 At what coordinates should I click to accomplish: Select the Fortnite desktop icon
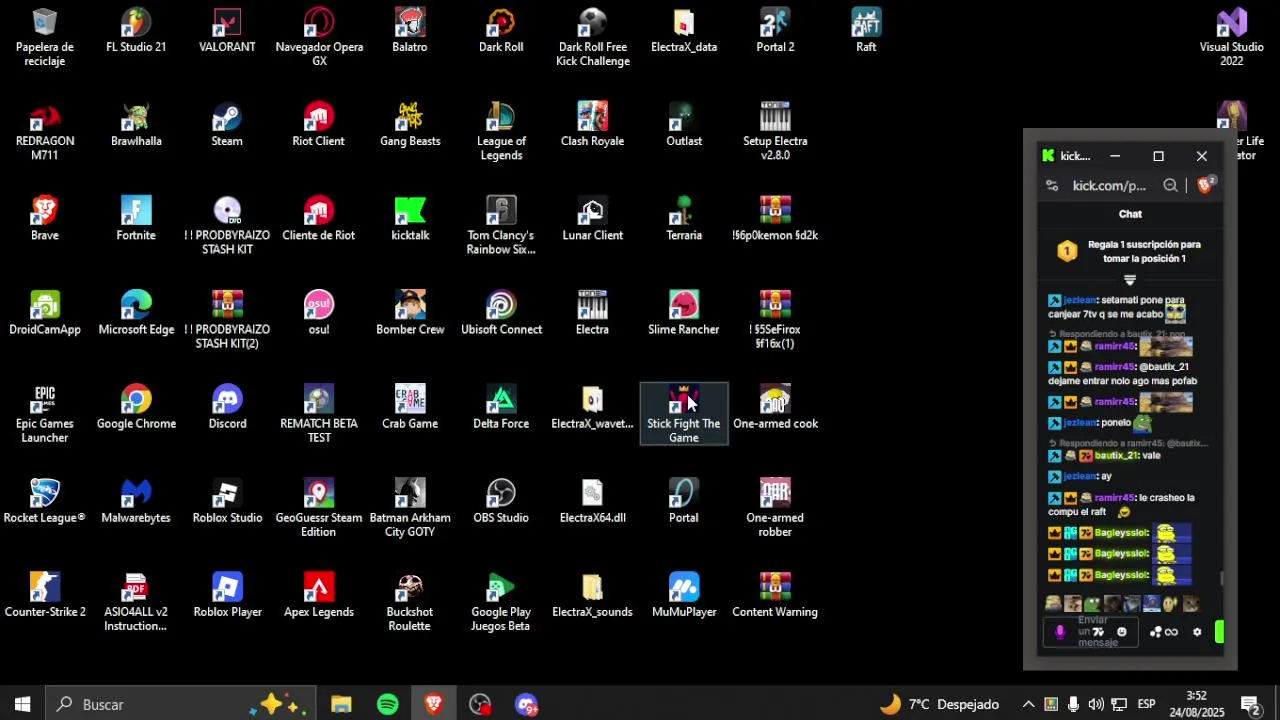136,219
